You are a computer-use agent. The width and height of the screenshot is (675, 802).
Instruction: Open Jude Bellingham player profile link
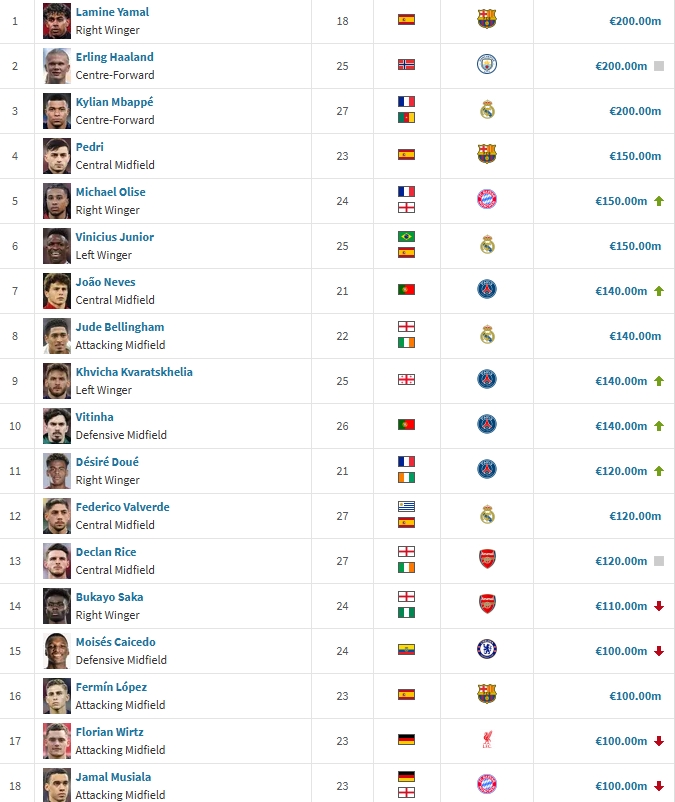point(120,327)
